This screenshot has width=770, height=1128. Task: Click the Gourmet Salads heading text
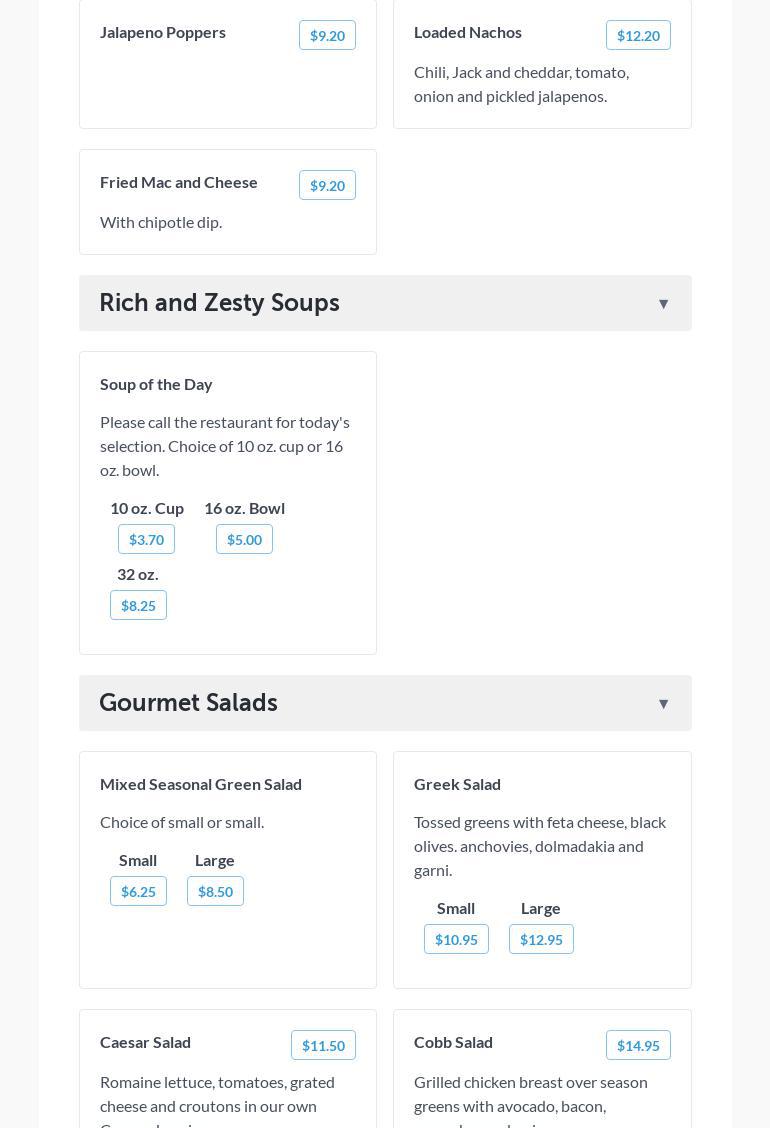[188, 703]
